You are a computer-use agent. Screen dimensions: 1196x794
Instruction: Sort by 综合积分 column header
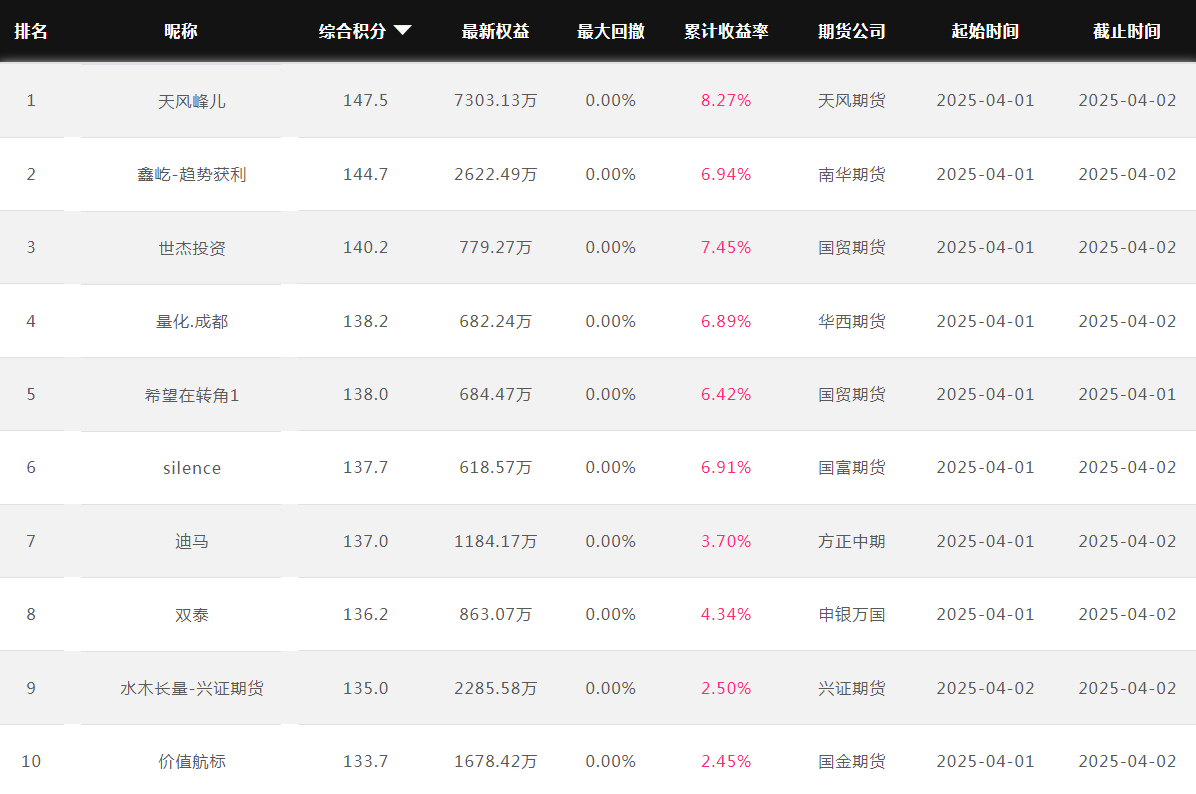pyautogui.click(x=352, y=31)
